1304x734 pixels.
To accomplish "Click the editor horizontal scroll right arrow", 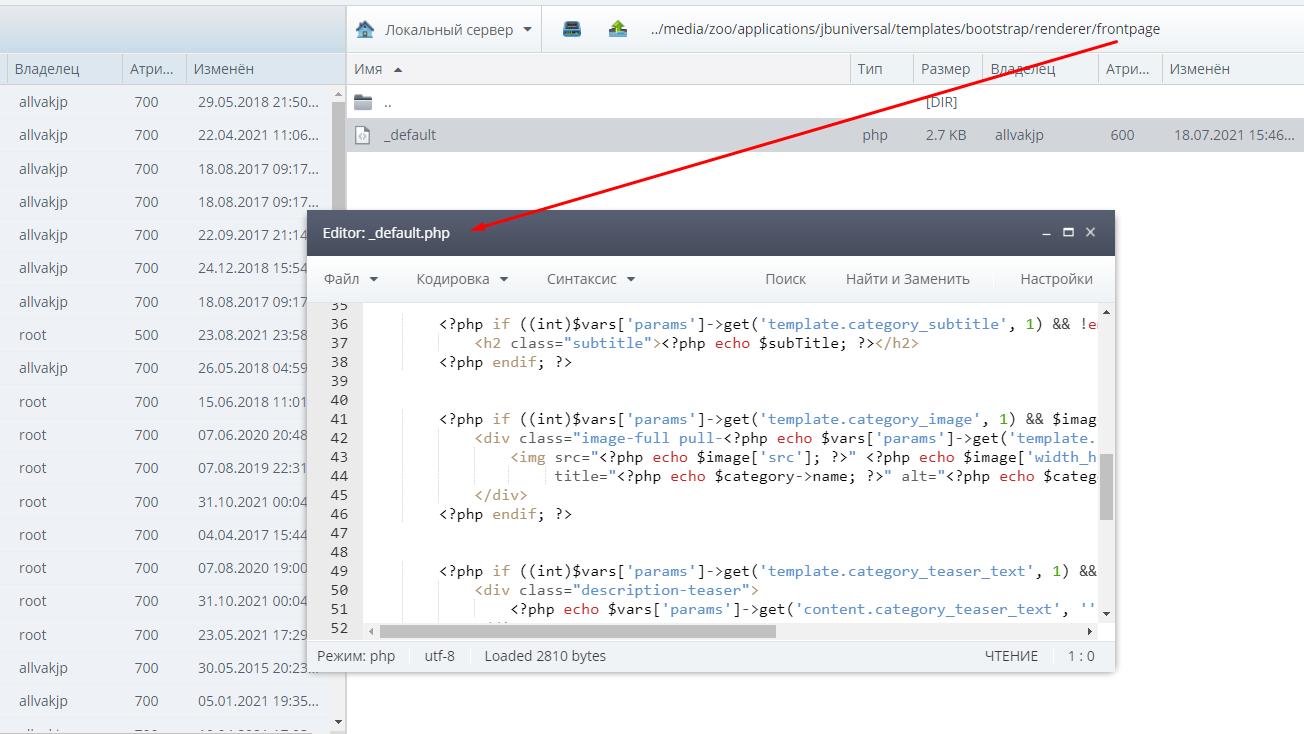I will [1091, 631].
